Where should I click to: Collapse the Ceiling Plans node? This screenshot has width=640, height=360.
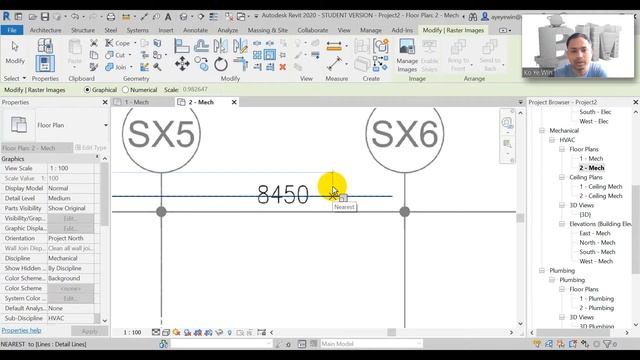click(x=562, y=177)
